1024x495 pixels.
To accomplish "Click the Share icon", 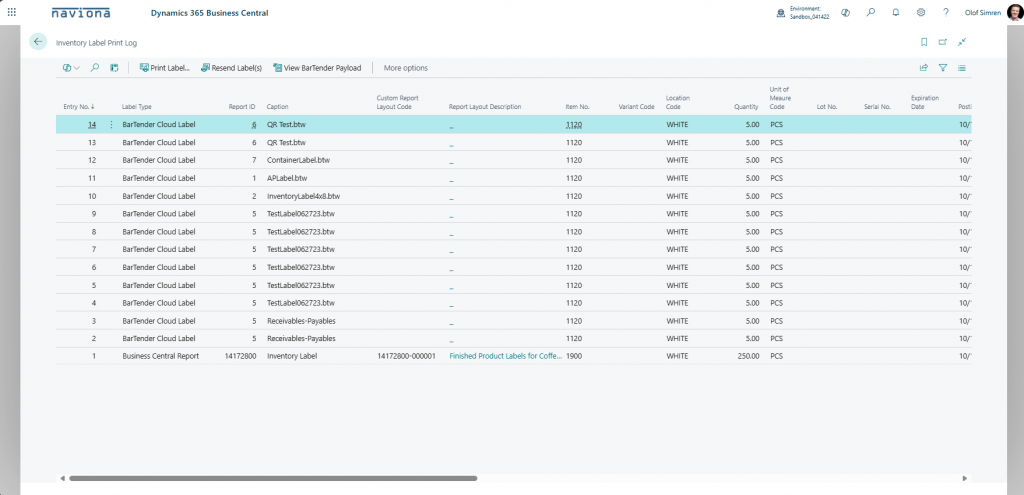I will [924, 67].
